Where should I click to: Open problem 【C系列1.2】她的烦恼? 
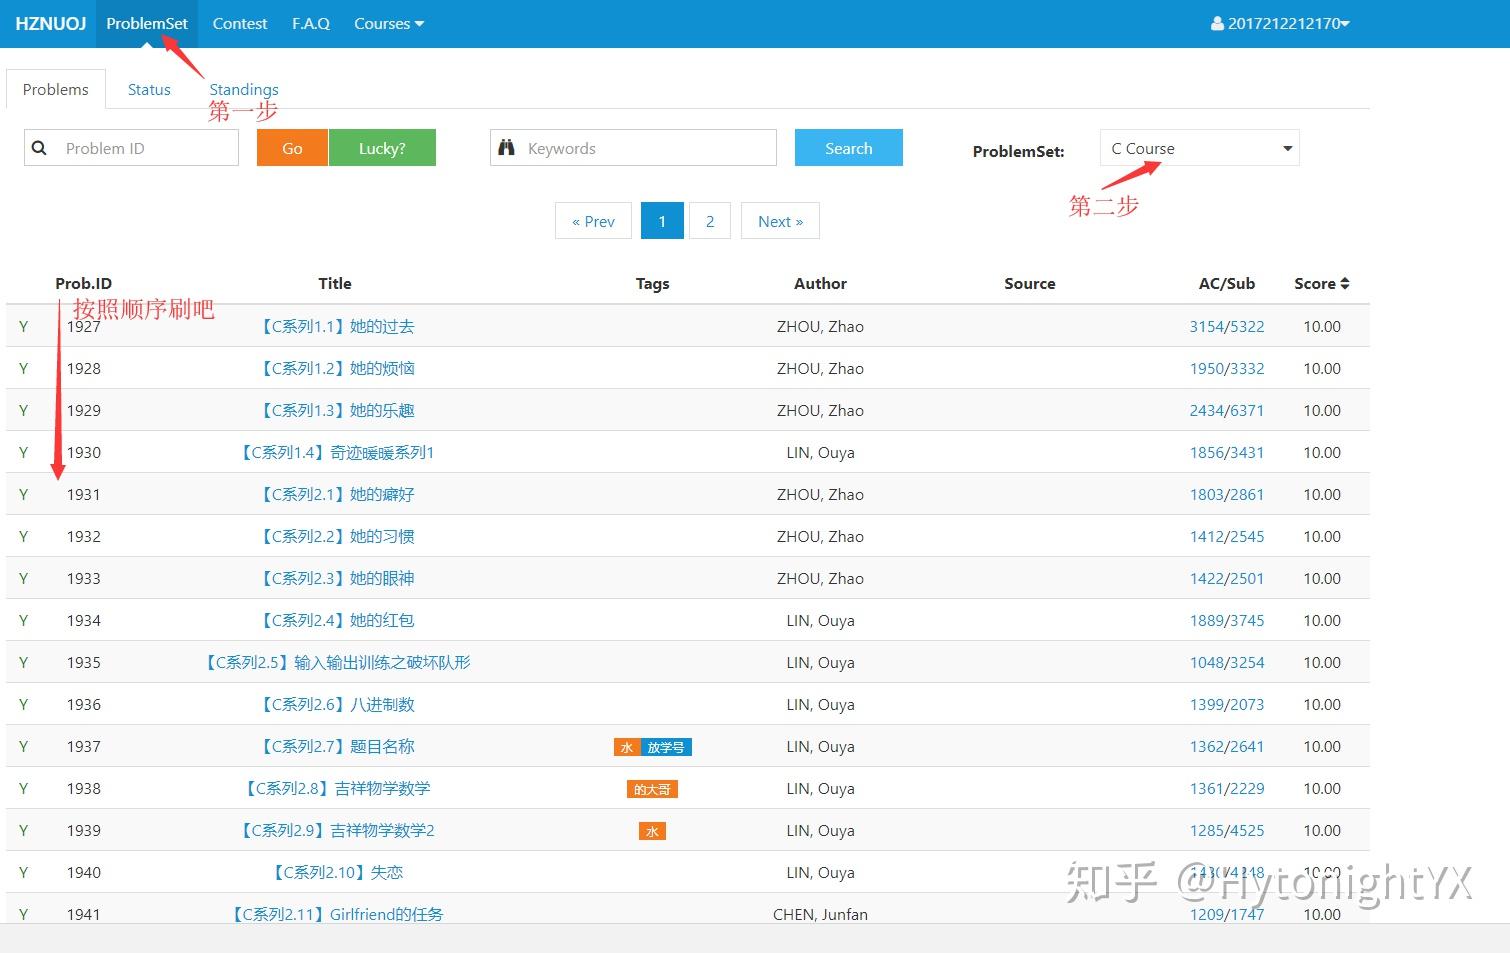click(335, 369)
